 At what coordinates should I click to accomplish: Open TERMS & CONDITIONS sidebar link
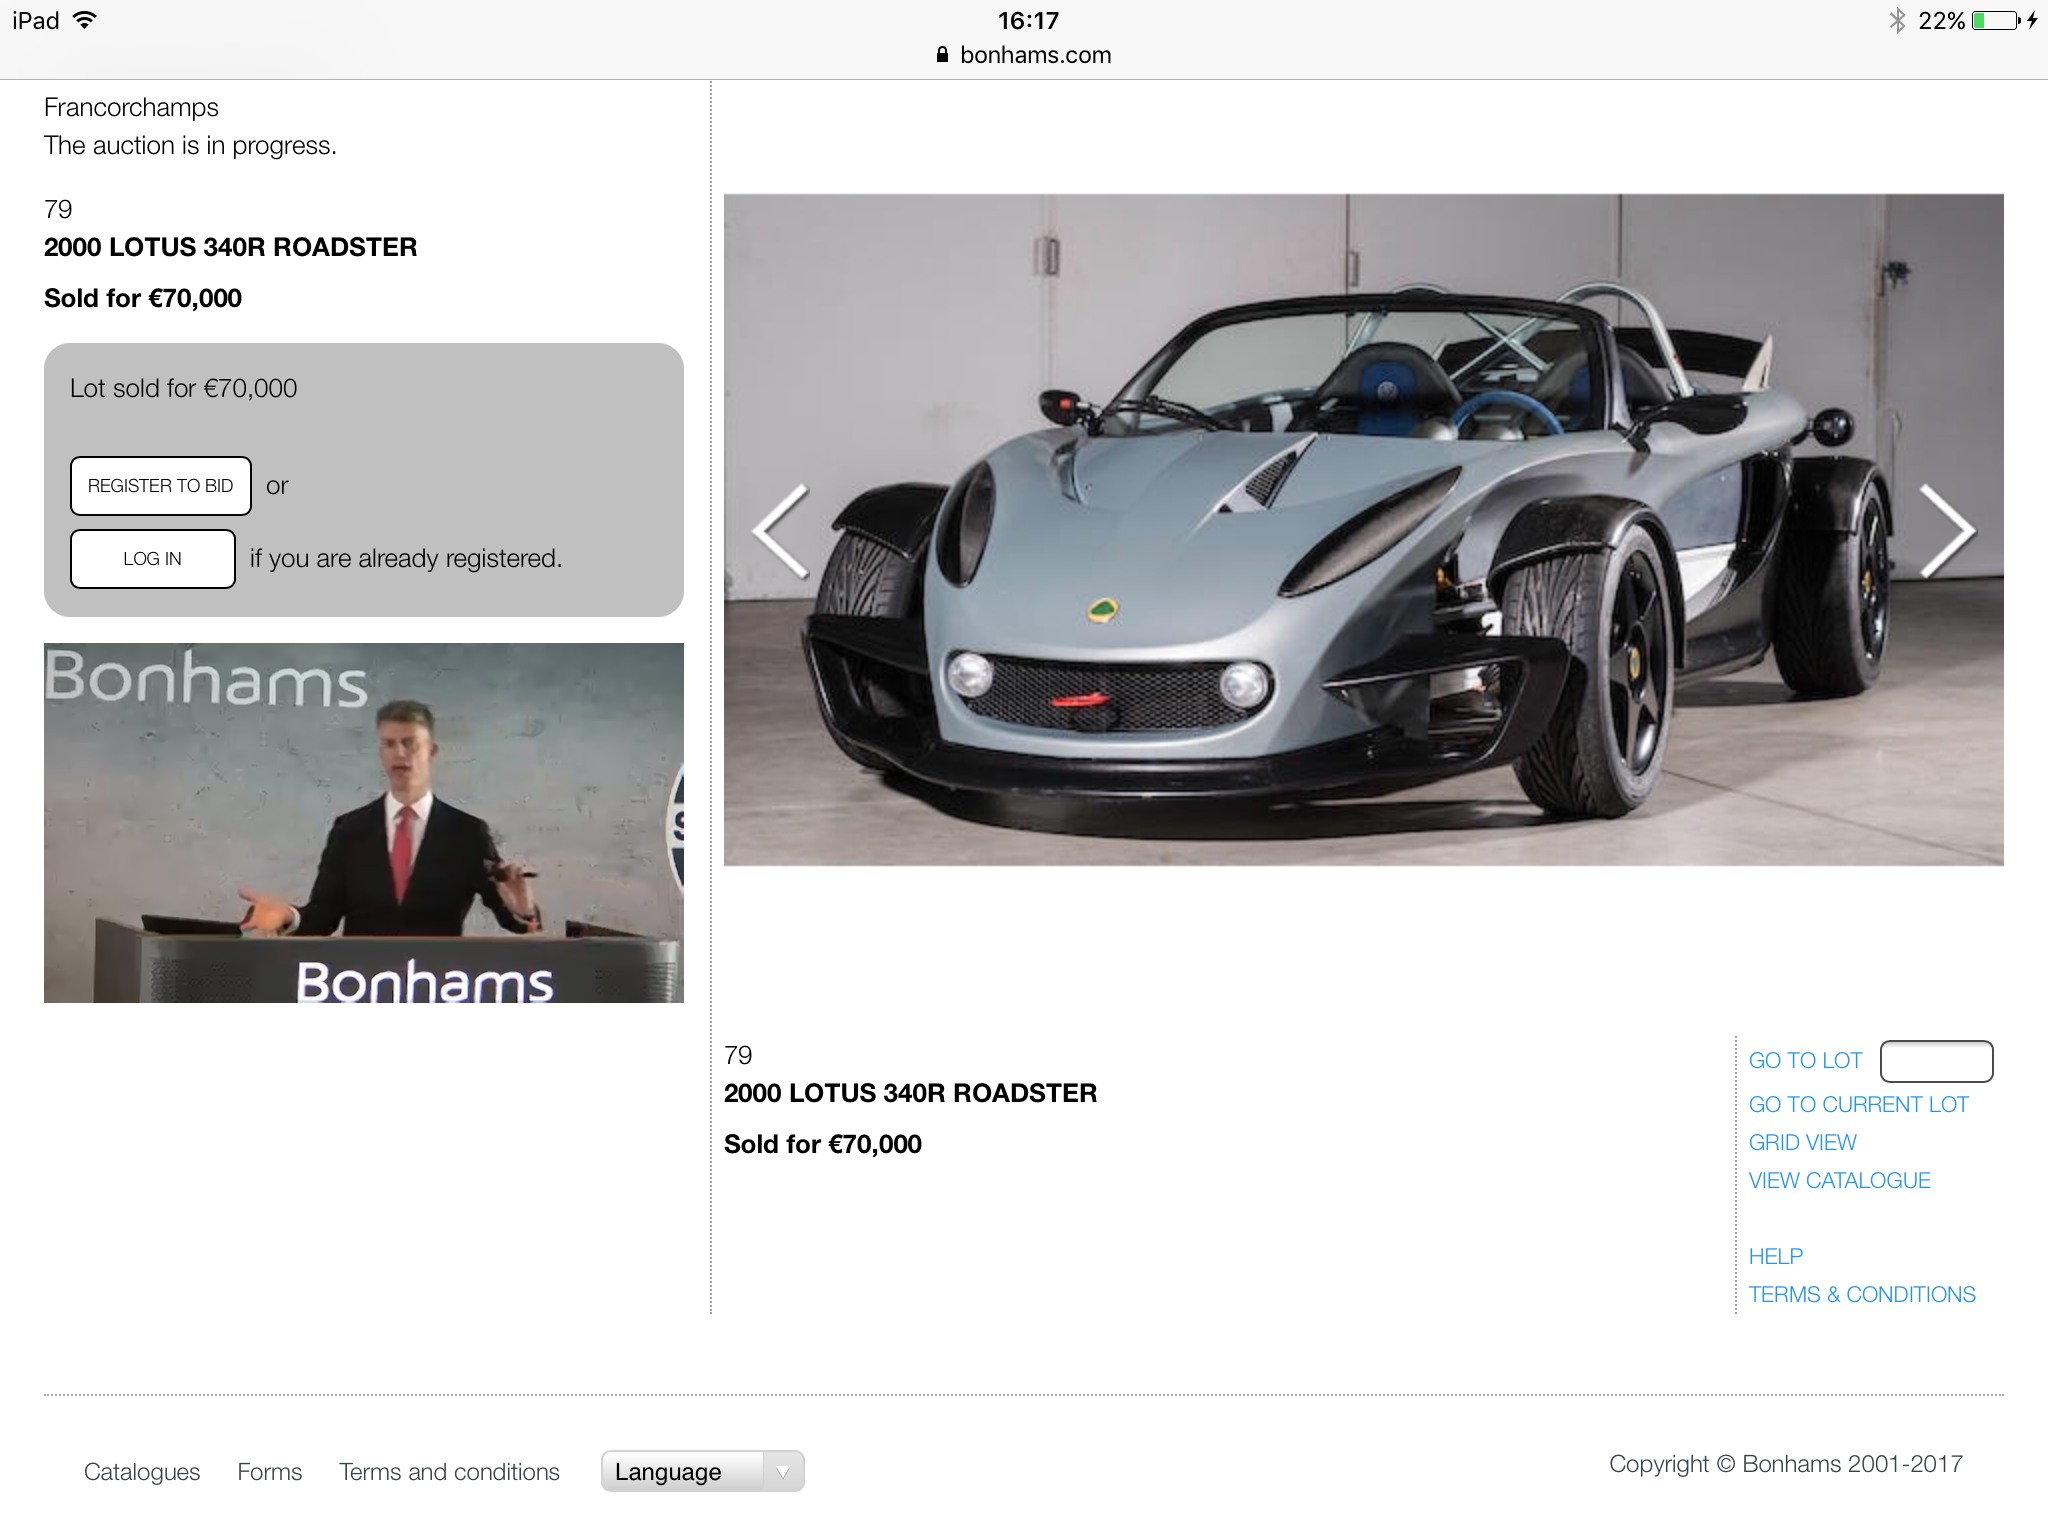tap(1861, 1294)
